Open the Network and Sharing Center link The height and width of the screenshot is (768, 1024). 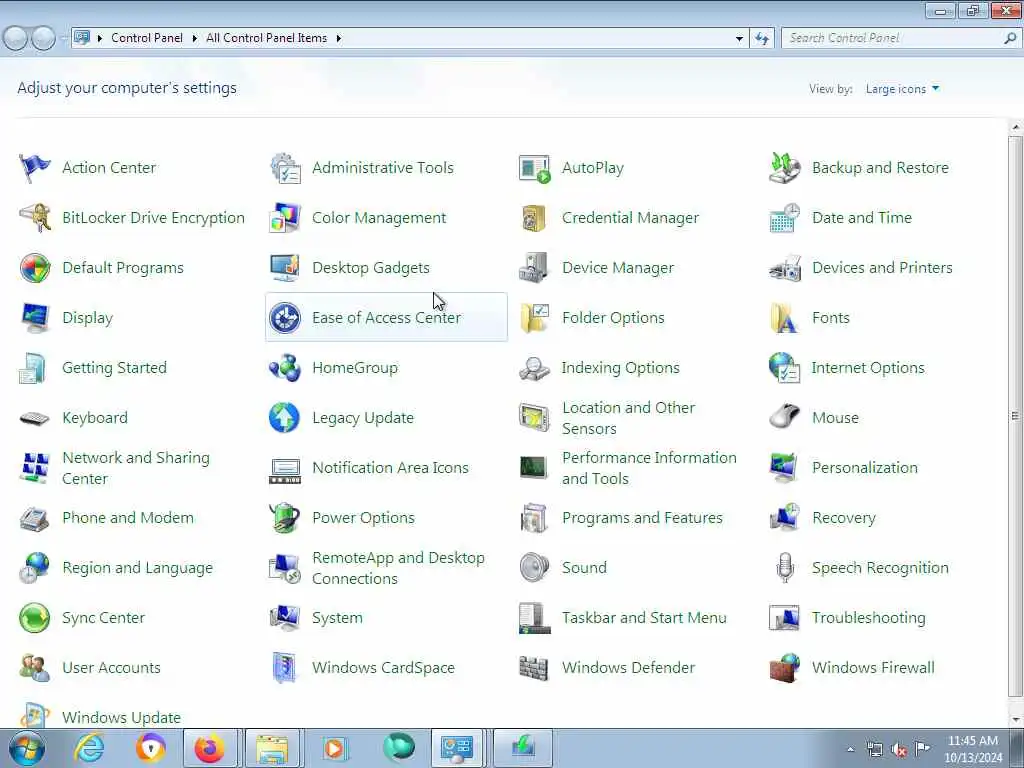pos(136,468)
